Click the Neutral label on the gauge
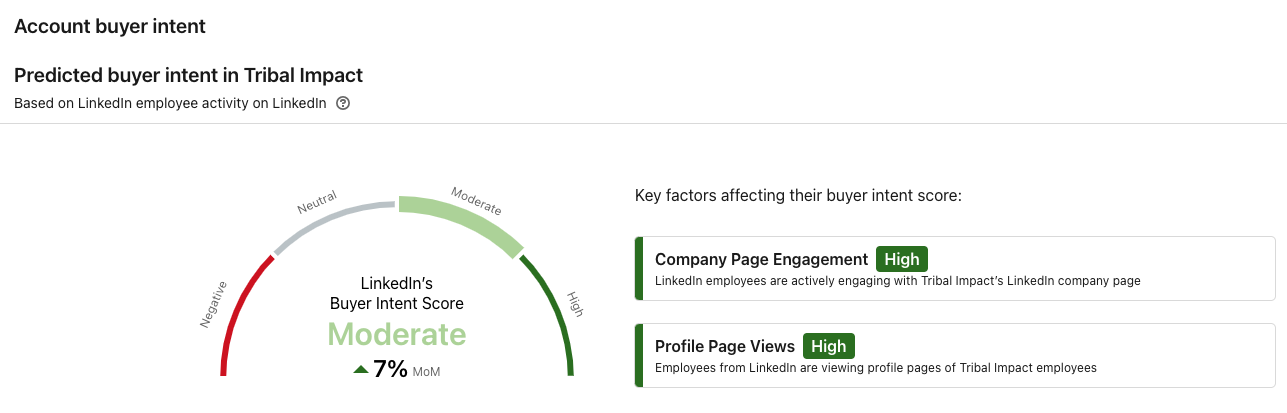Image resolution: width=1287 pixels, height=413 pixels. click(x=317, y=202)
